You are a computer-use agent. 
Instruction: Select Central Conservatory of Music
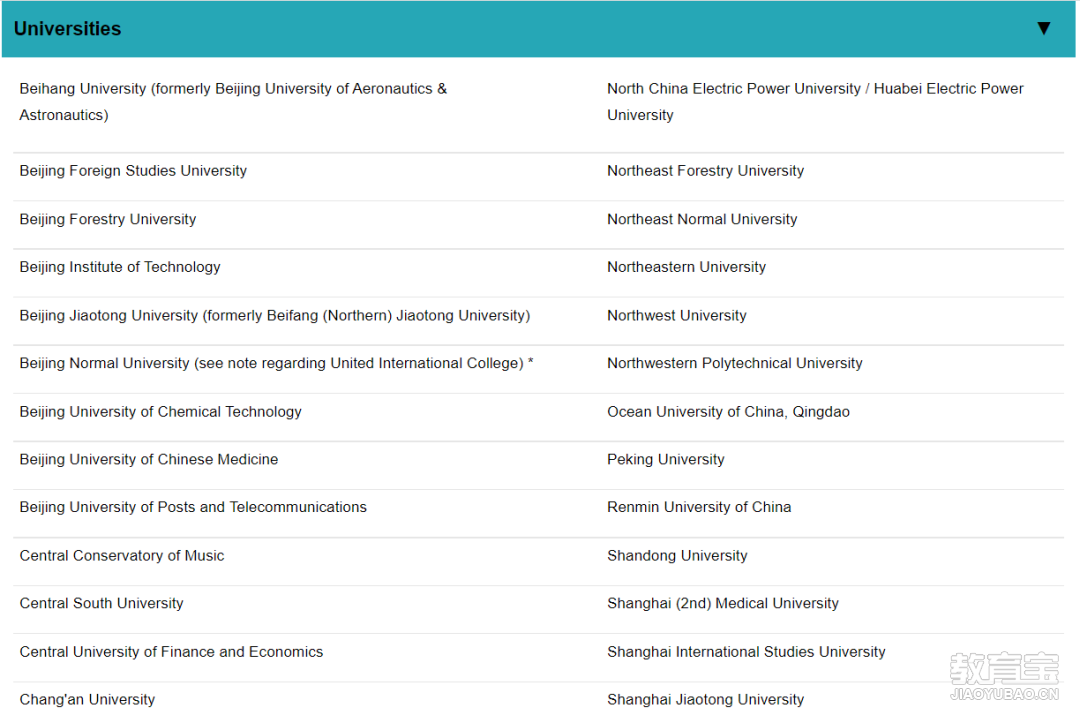coord(122,555)
